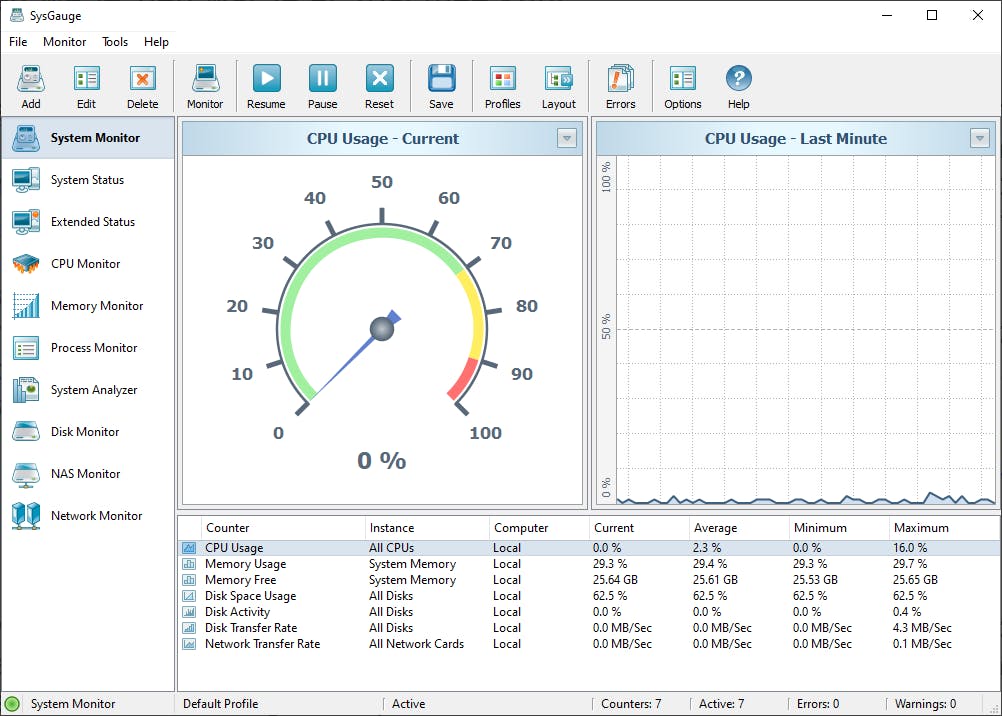
Task: Open the Monitor menu
Action: coord(64,42)
